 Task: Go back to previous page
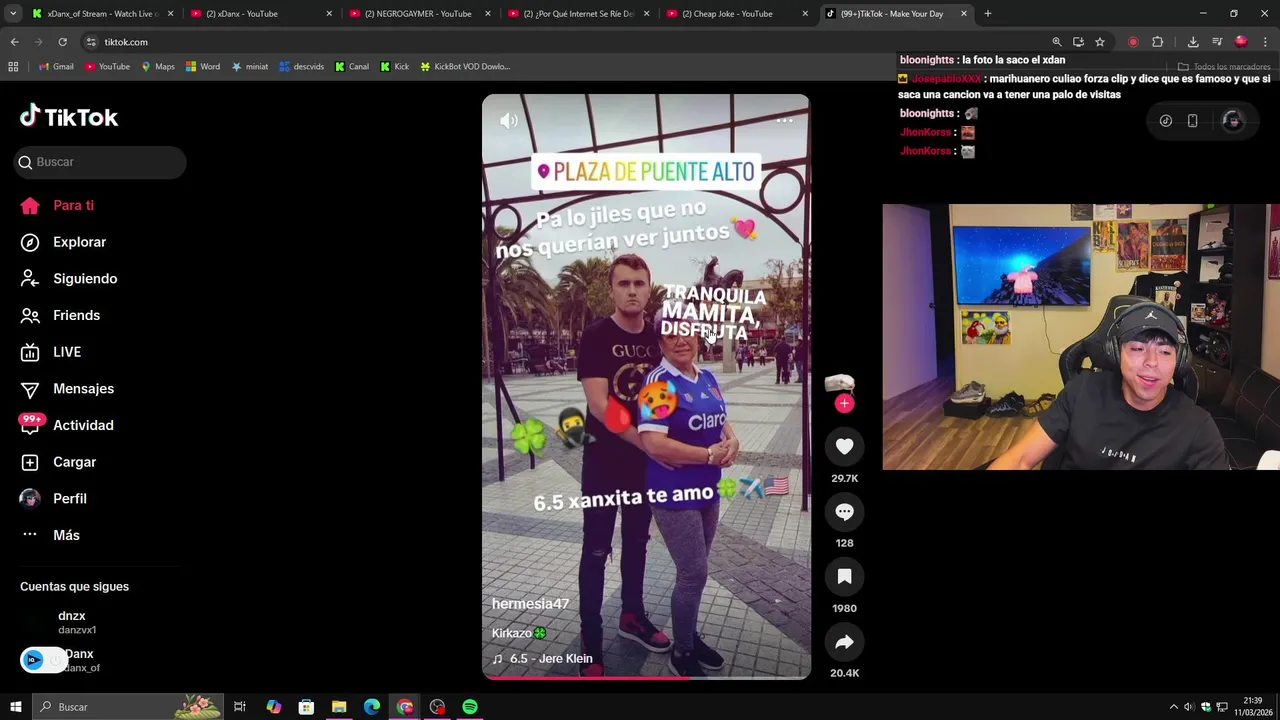[x=14, y=42]
